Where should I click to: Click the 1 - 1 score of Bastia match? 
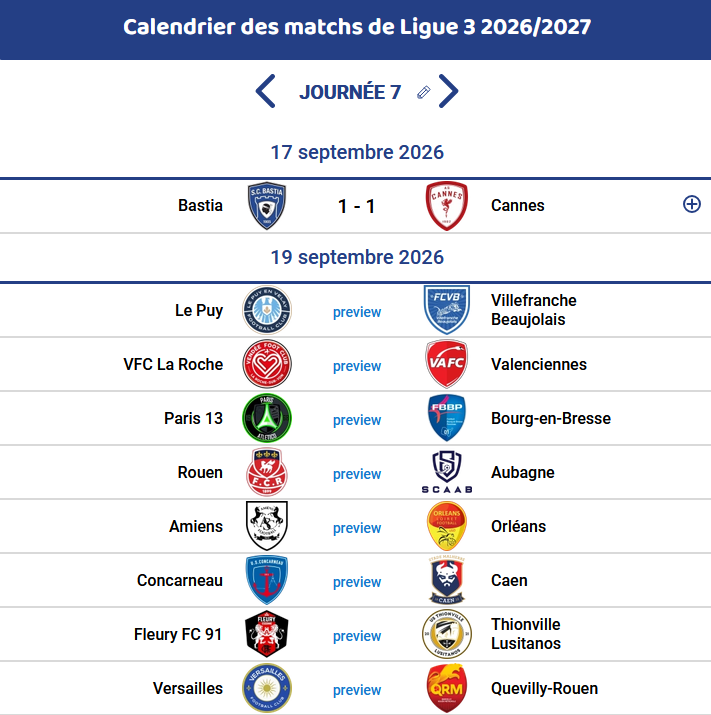pyautogui.click(x=356, y=207)
